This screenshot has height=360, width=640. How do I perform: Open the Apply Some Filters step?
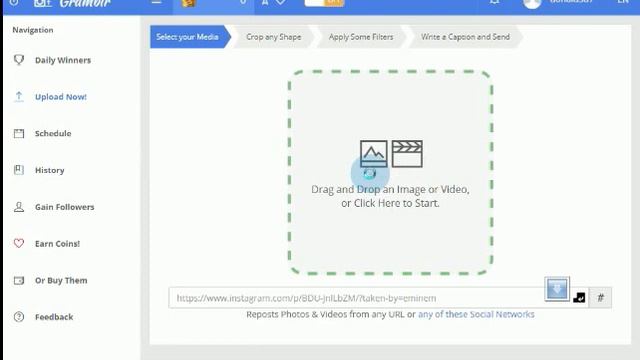361,37
